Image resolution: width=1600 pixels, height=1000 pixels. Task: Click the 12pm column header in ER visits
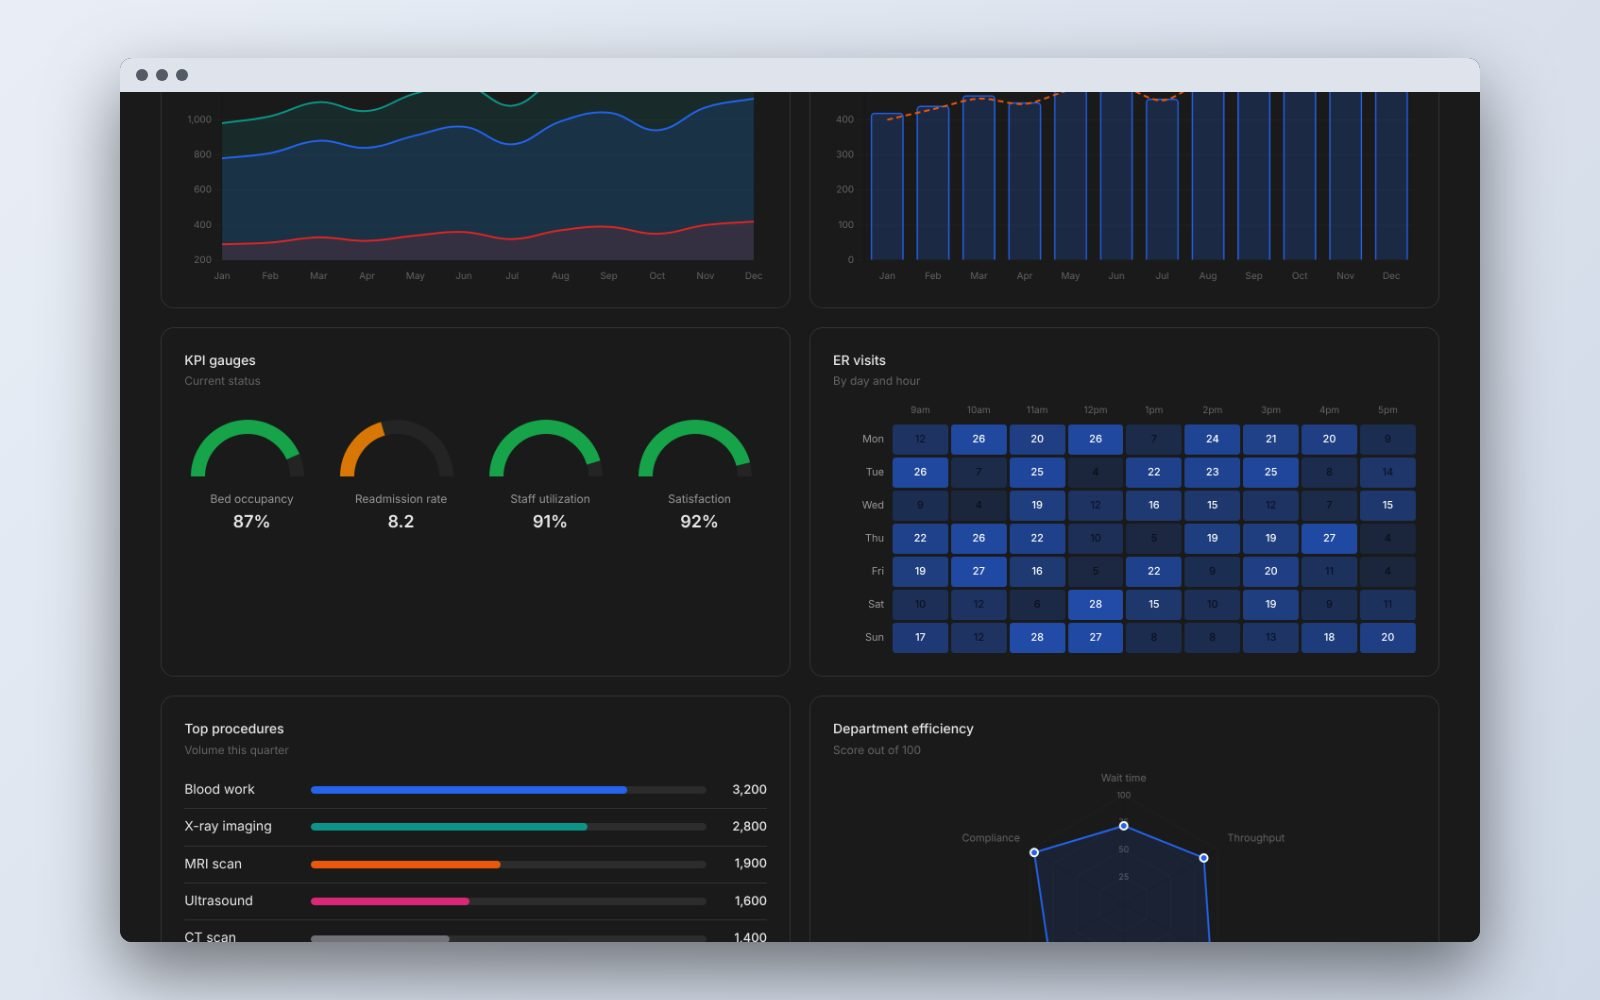click(1095, 410)
